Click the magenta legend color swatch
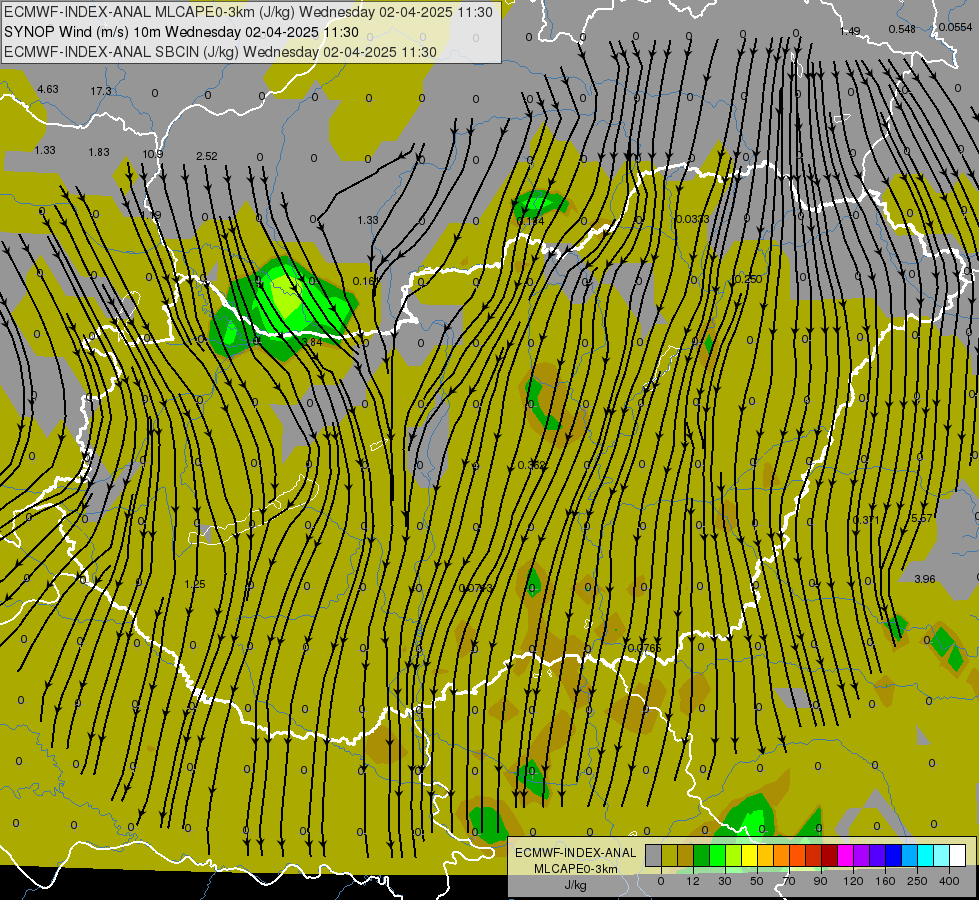 click(x=846, y=855)
